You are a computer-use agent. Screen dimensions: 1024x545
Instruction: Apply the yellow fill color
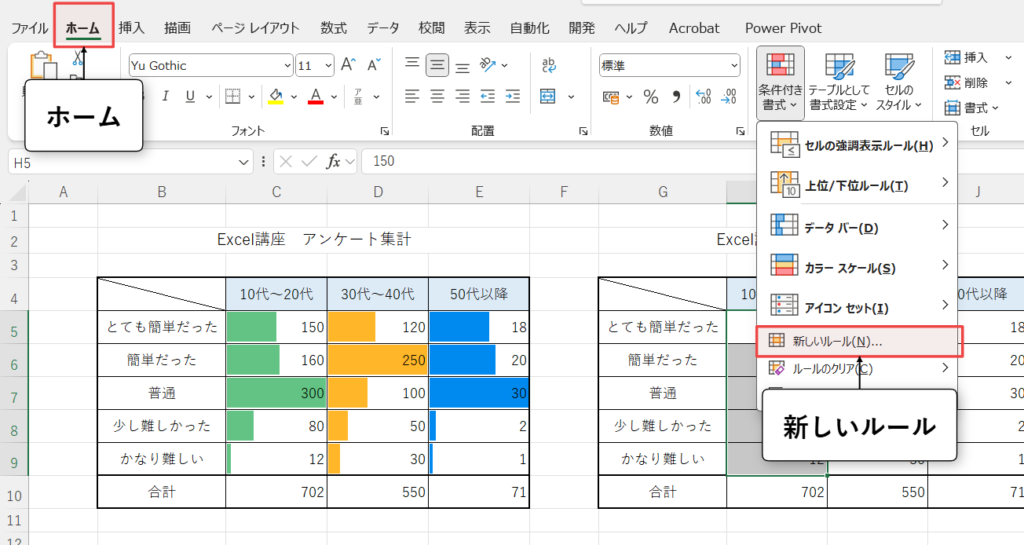coord(274,97)
